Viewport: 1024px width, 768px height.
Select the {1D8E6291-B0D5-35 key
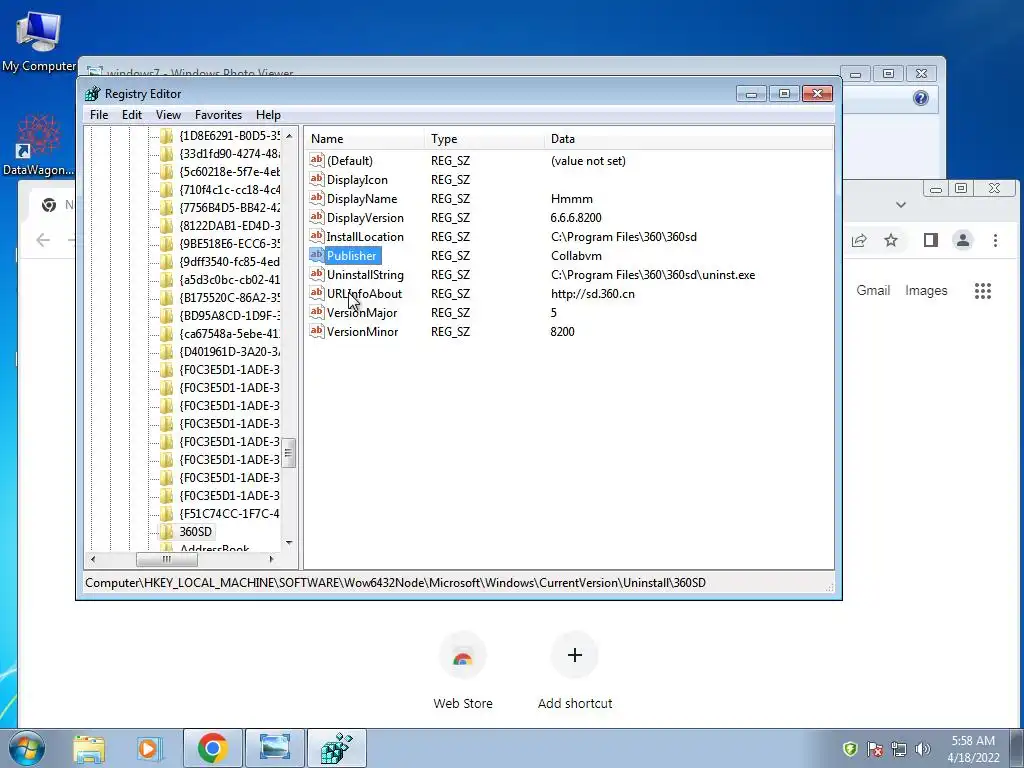pos(229,136)
